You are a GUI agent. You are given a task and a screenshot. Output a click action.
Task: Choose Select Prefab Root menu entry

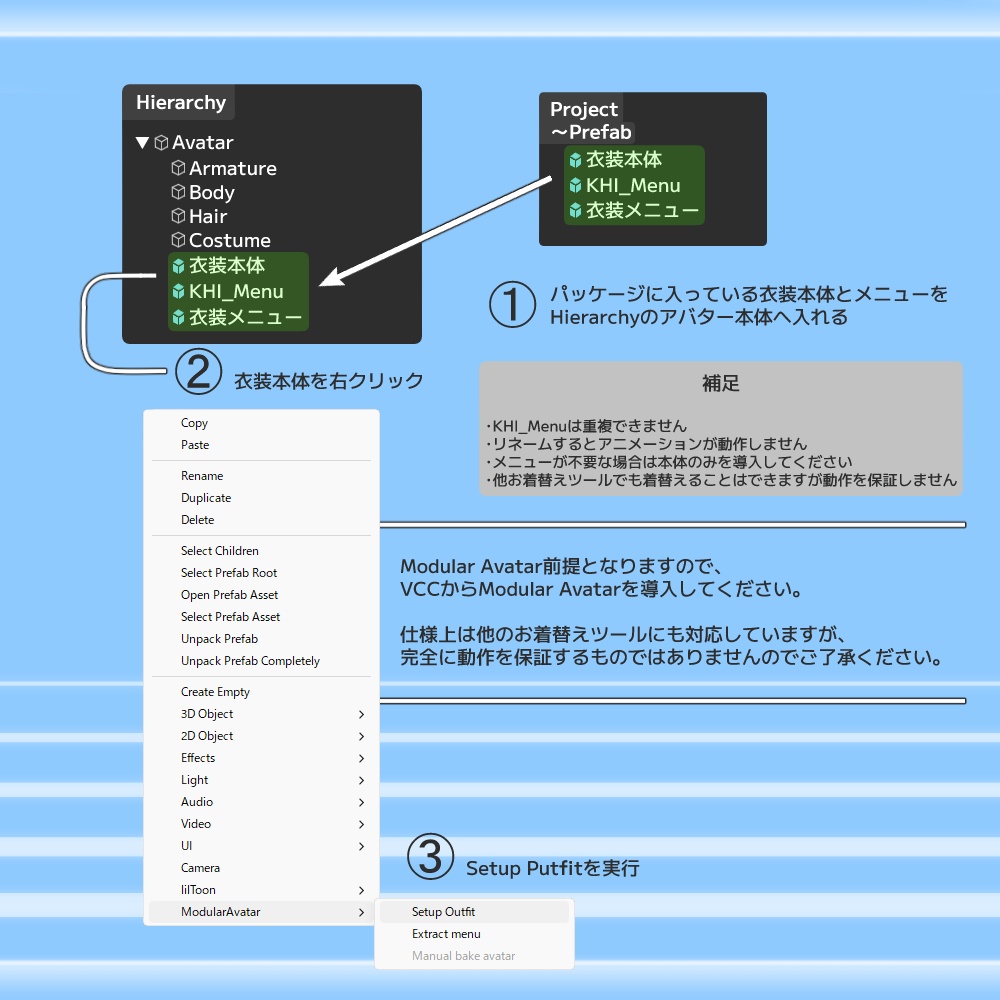tap(261, 573)
